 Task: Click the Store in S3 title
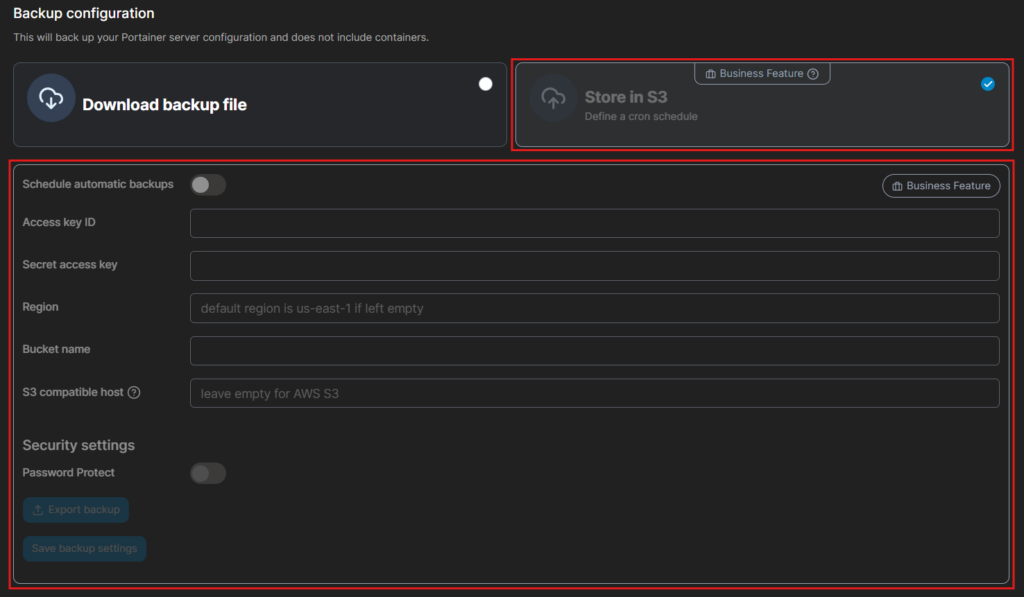tap(626, 97)
